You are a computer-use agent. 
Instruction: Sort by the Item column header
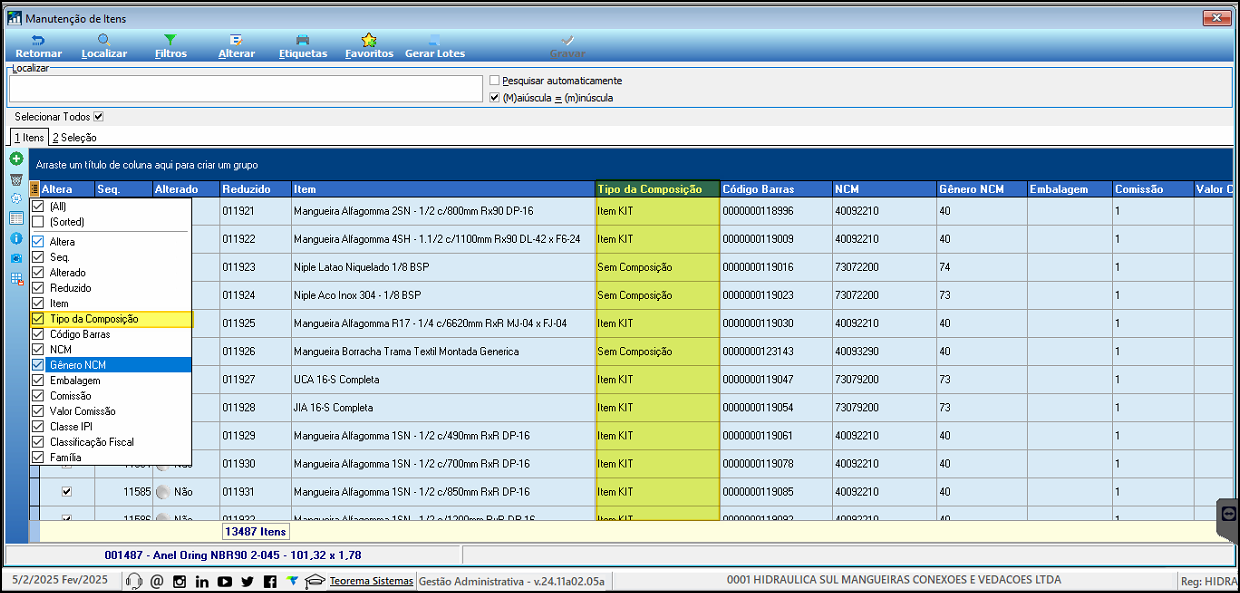click(x=443, y=189)
